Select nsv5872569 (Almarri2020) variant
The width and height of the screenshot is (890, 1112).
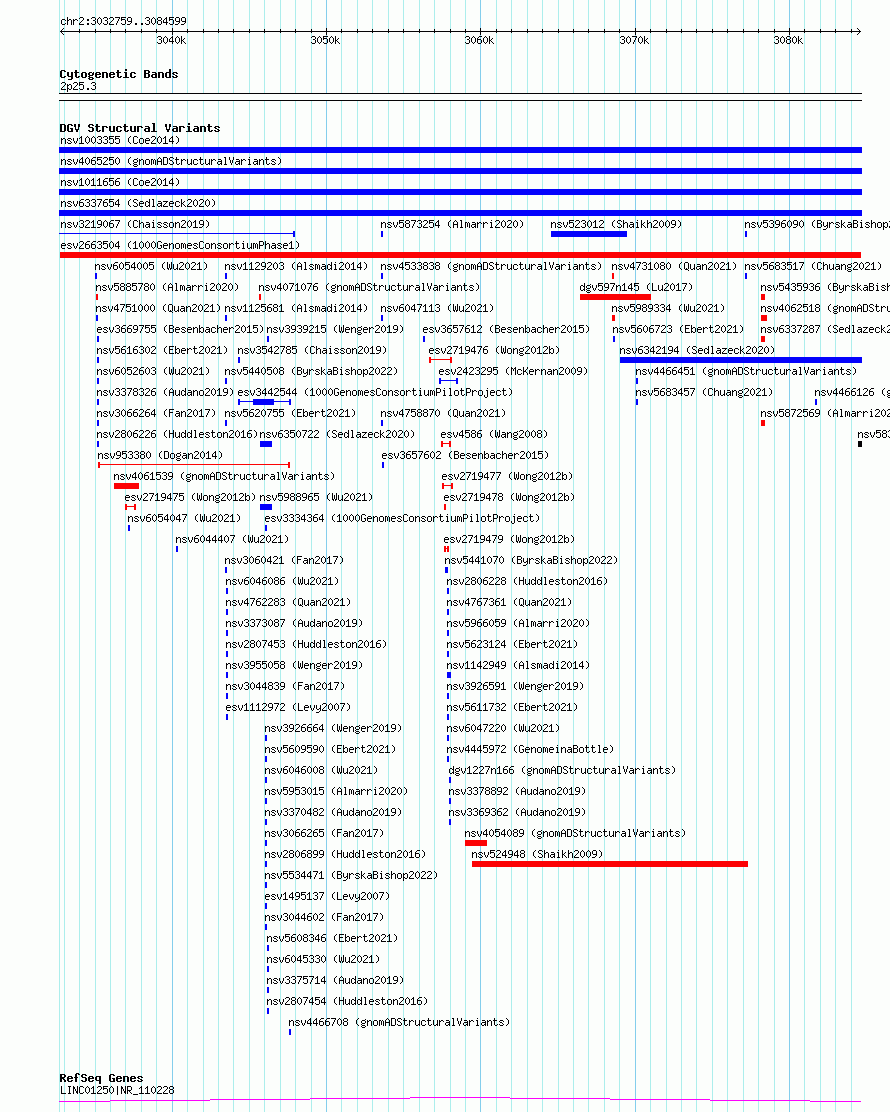pyautogui.click(x=825, y=413)
